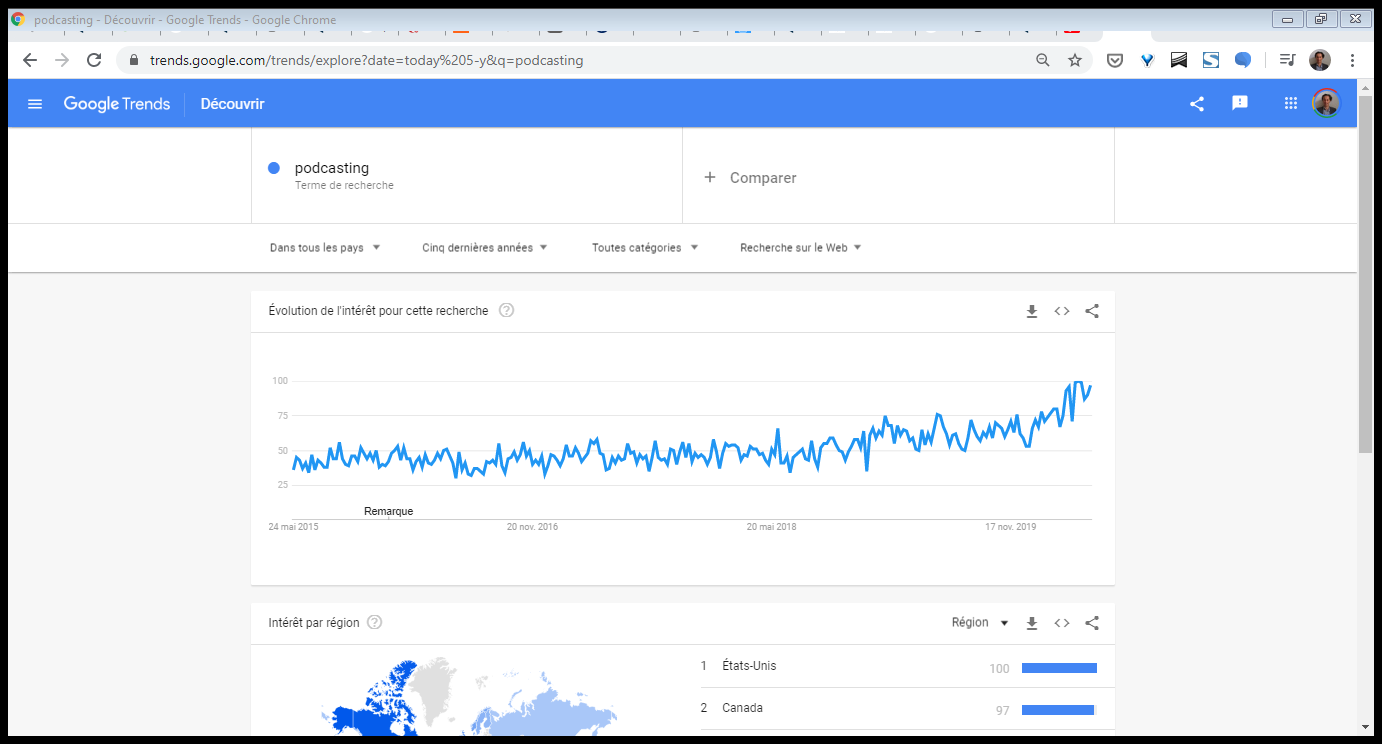Click Comparer to add a term
This screenshot has height=744, width=1382.
tap(751, 177)
